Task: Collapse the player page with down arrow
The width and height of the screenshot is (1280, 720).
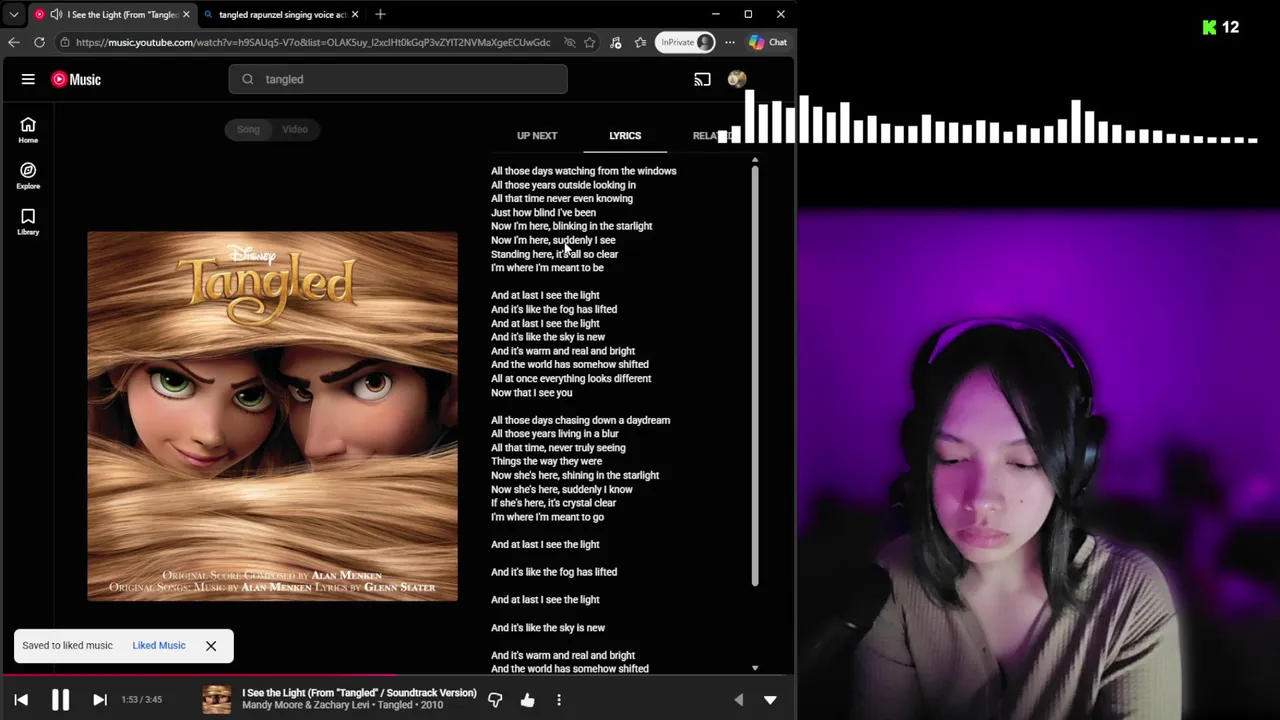Action: (x=770, y=700)
